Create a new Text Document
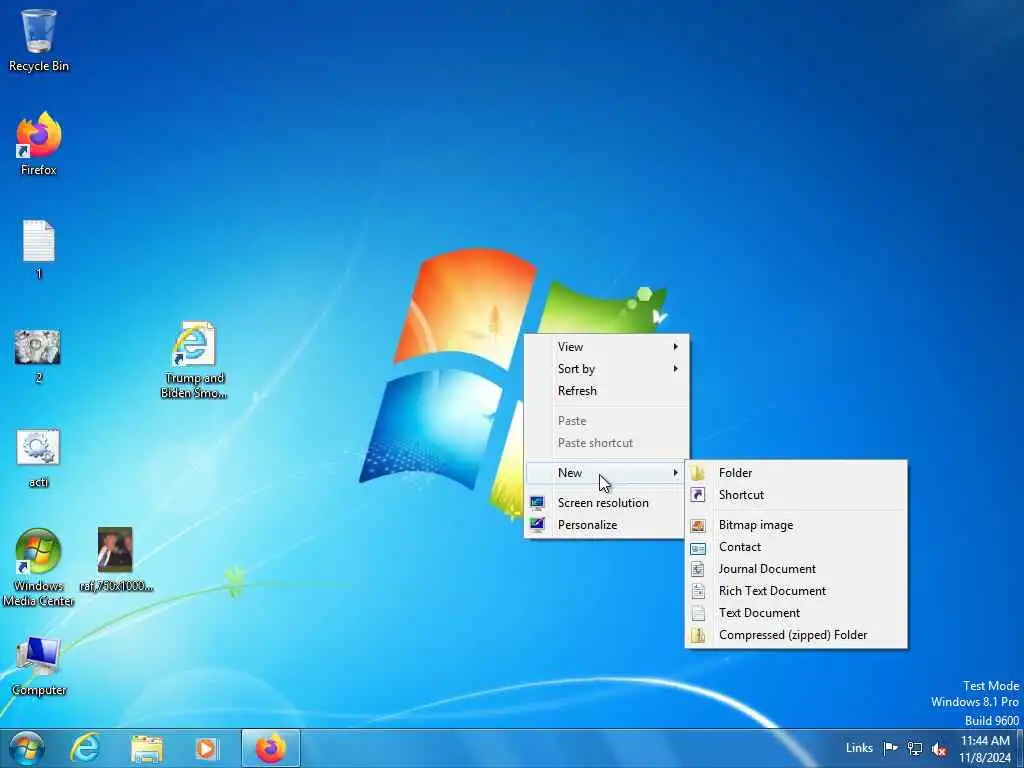 [x=796, y=613]
